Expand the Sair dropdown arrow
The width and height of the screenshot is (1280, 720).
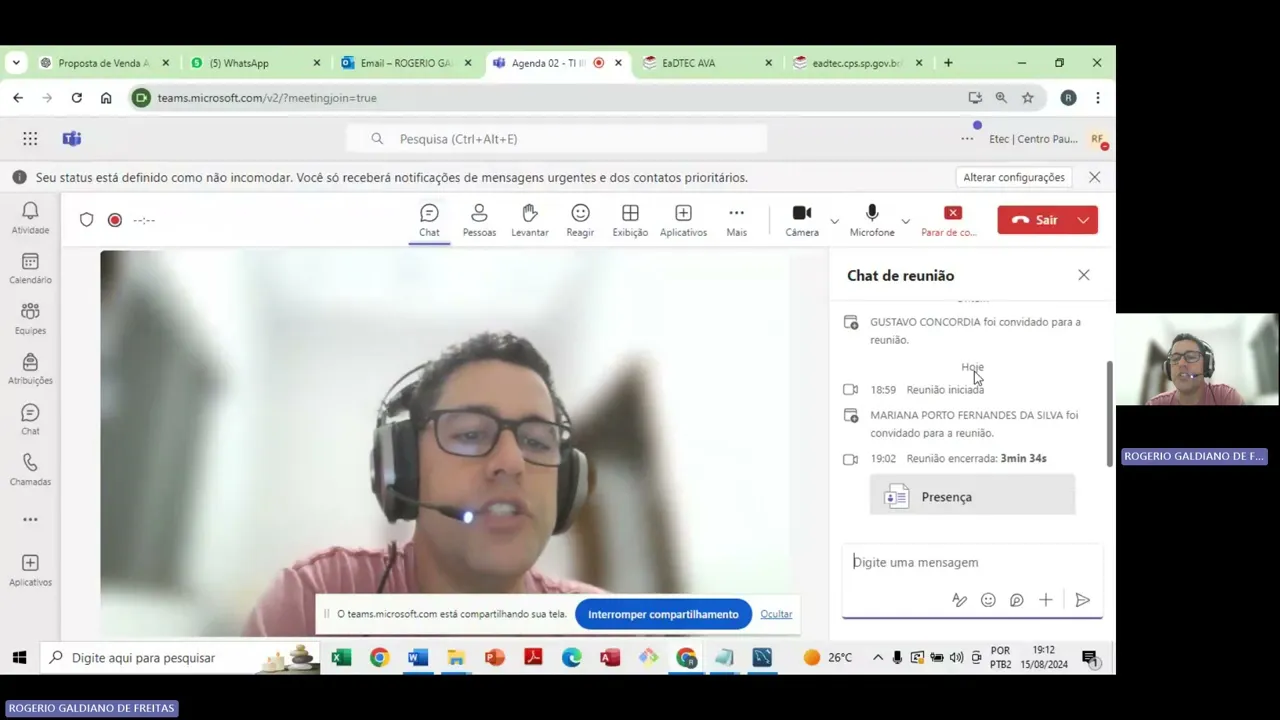[1084, 220]
